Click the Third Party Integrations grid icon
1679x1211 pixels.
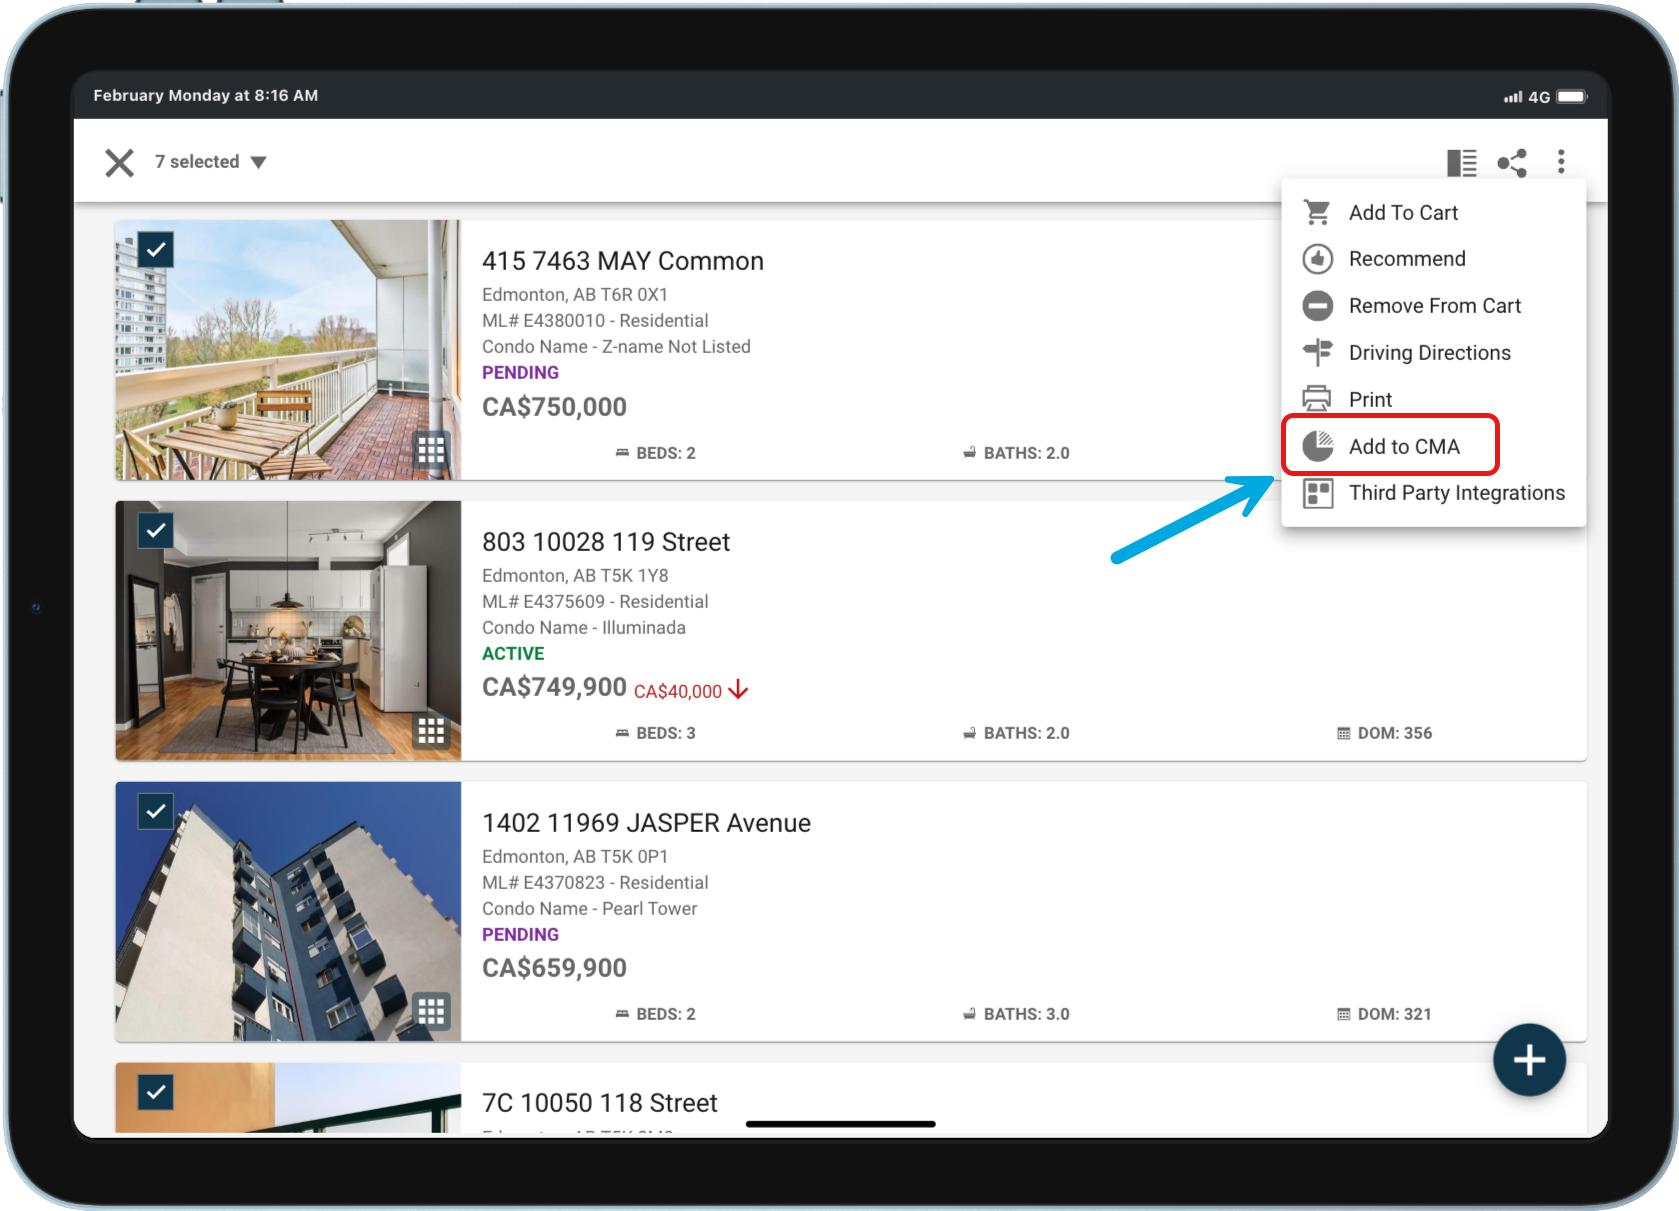[1318, 493]
